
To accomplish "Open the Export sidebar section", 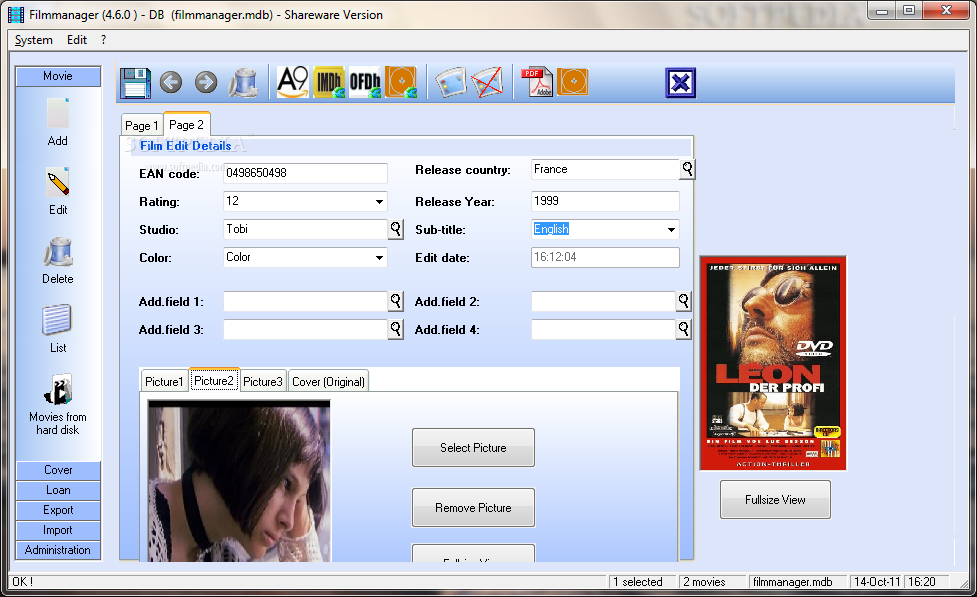I will pyautogui.click(x=58, y=510).
